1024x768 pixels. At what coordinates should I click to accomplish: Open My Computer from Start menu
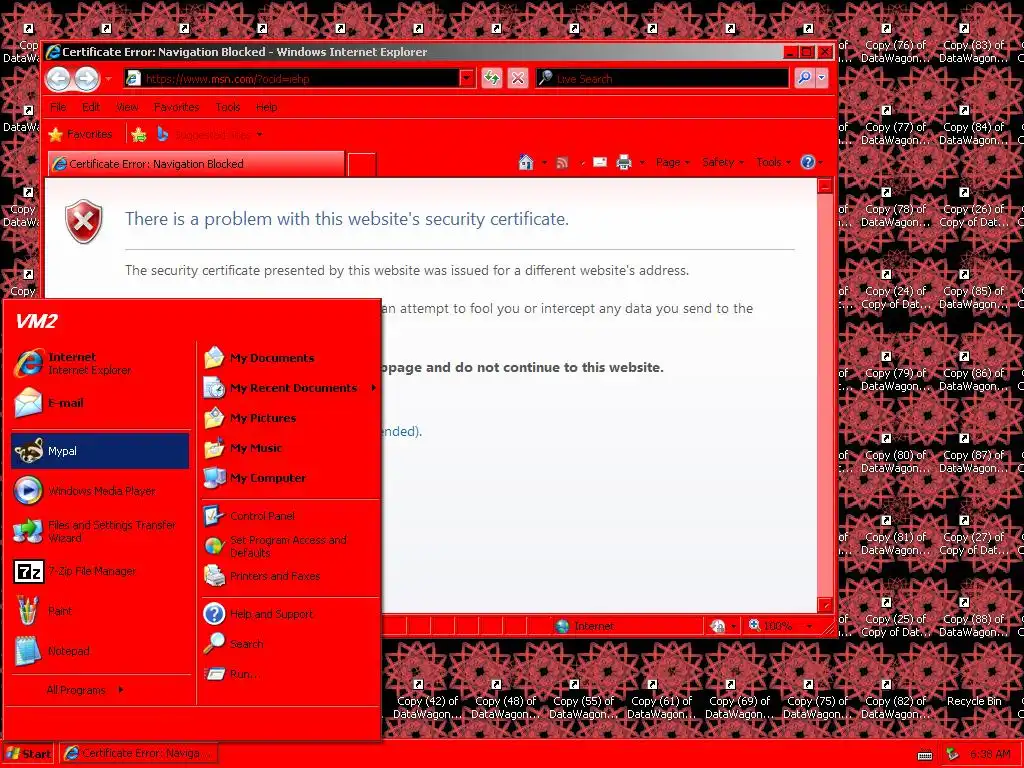290,478
